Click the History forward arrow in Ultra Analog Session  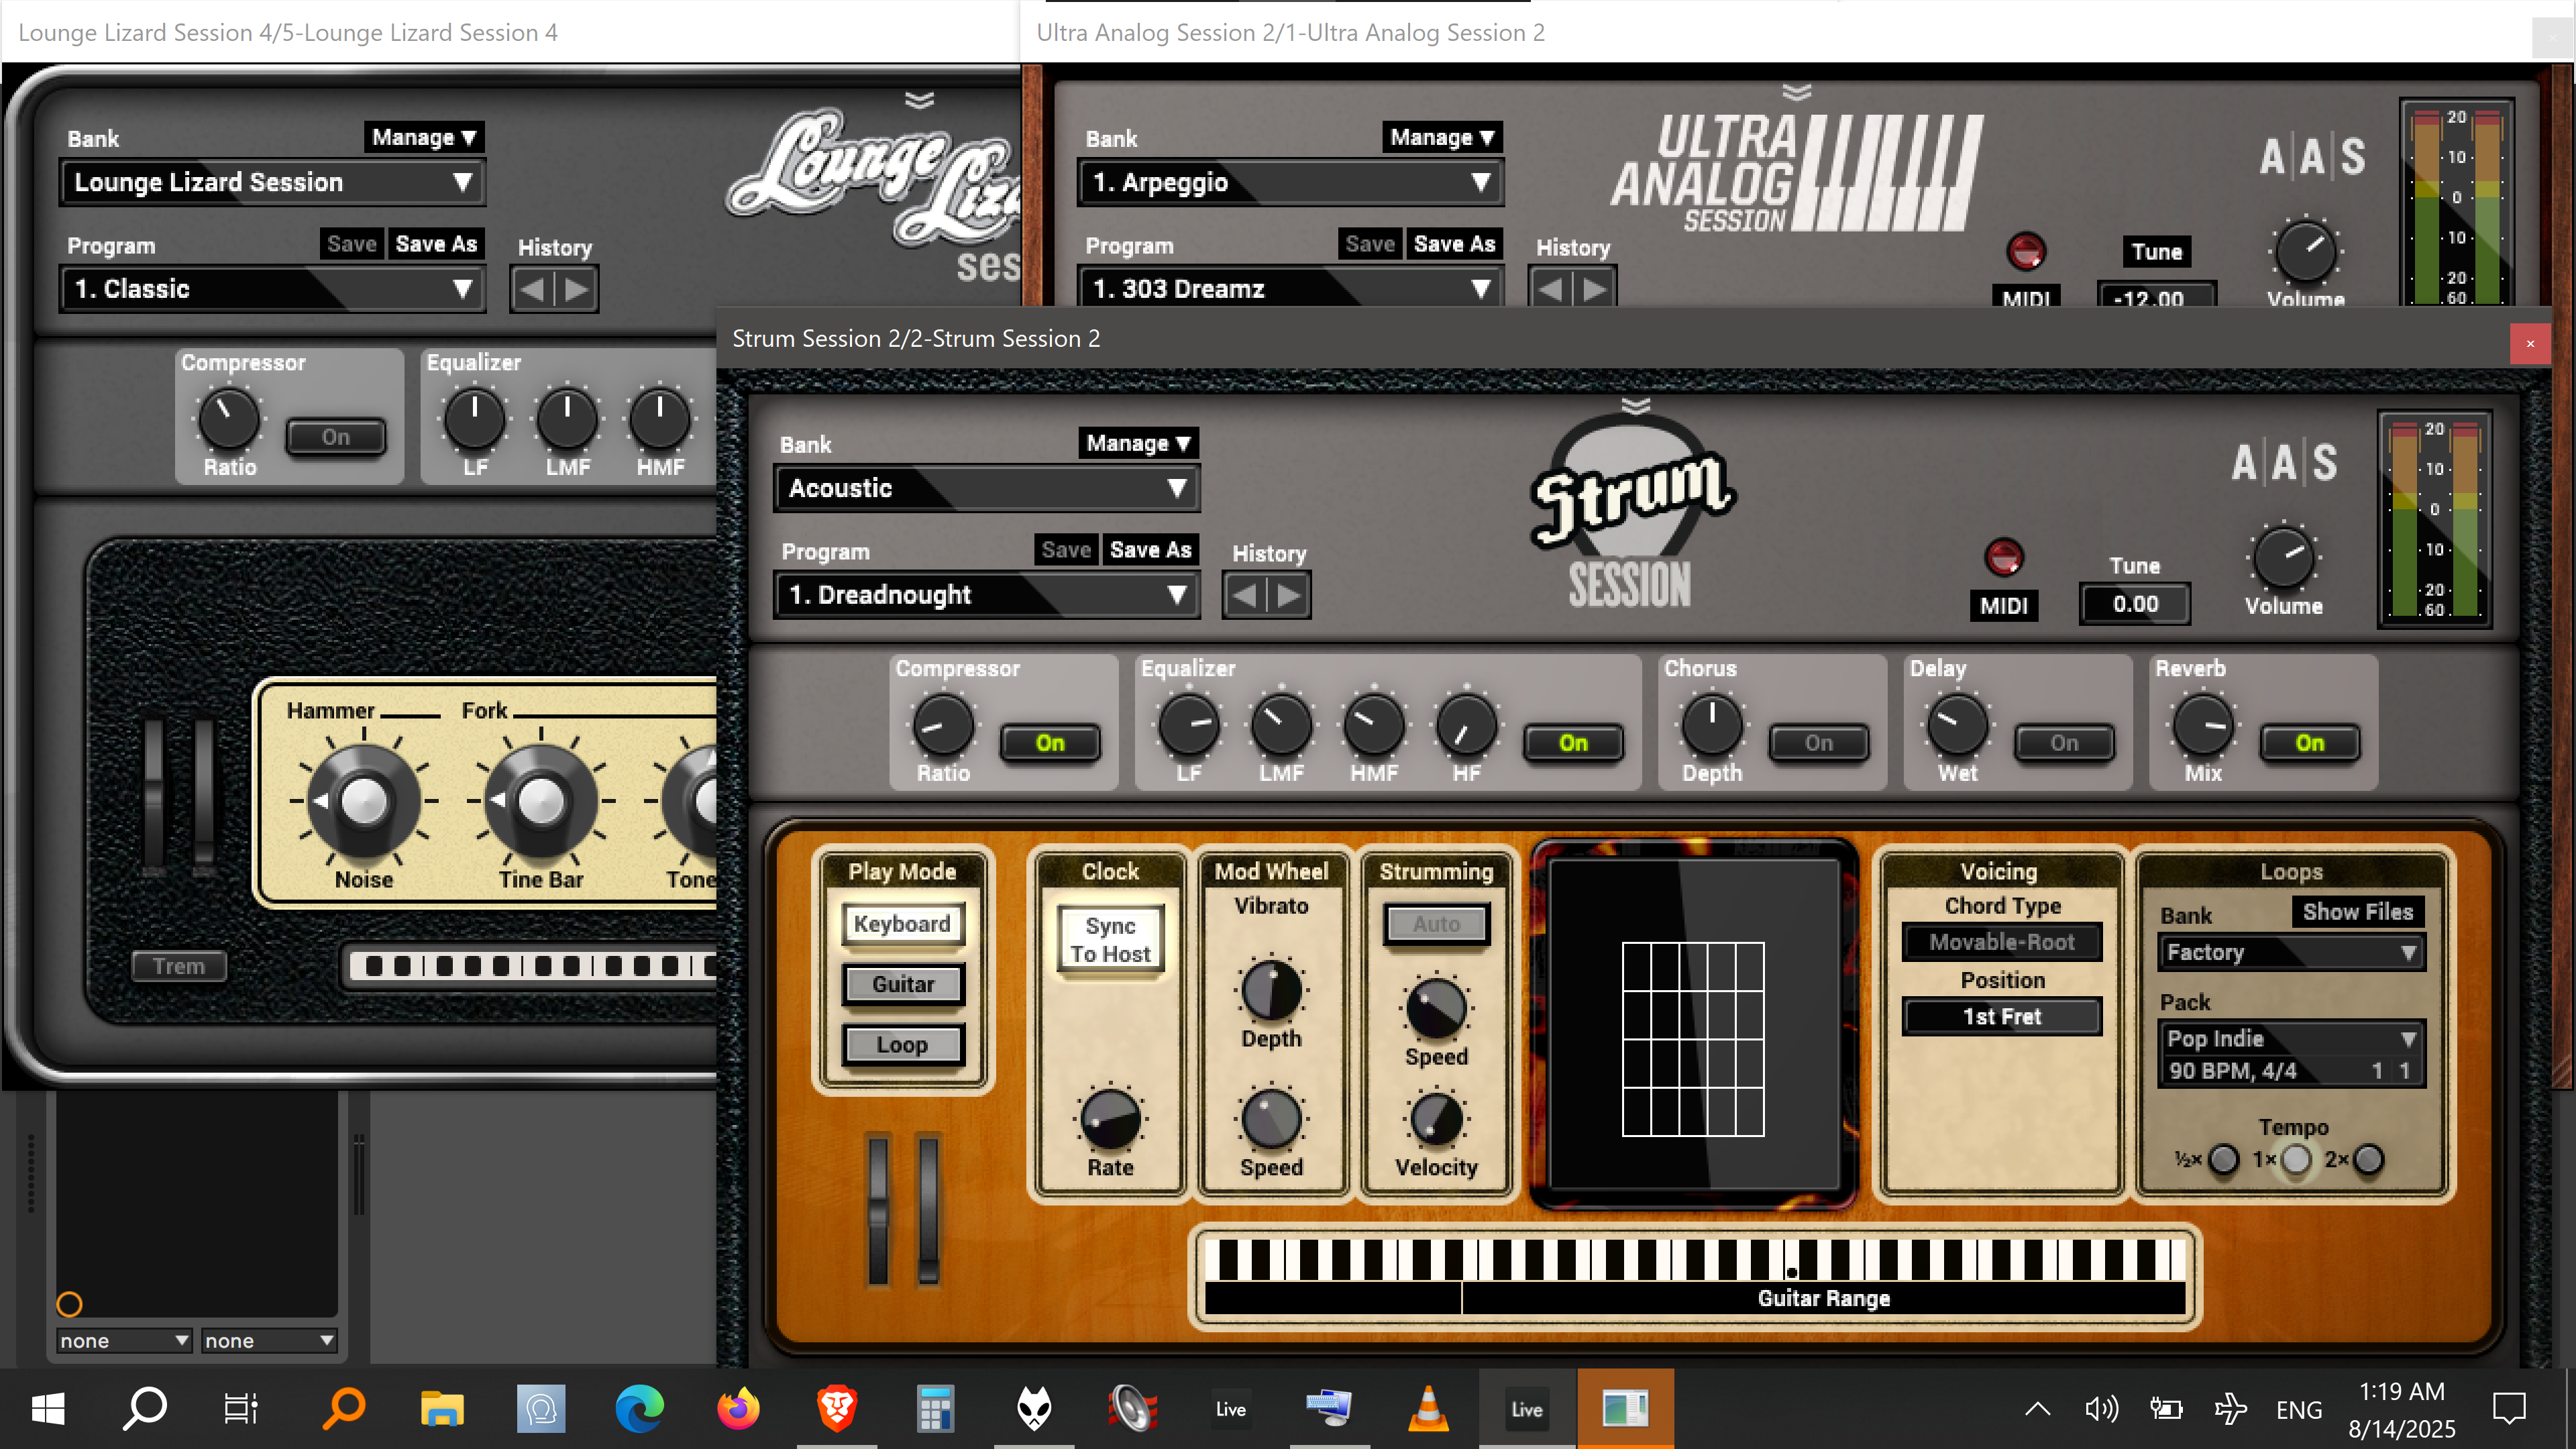coord(1596,290)
